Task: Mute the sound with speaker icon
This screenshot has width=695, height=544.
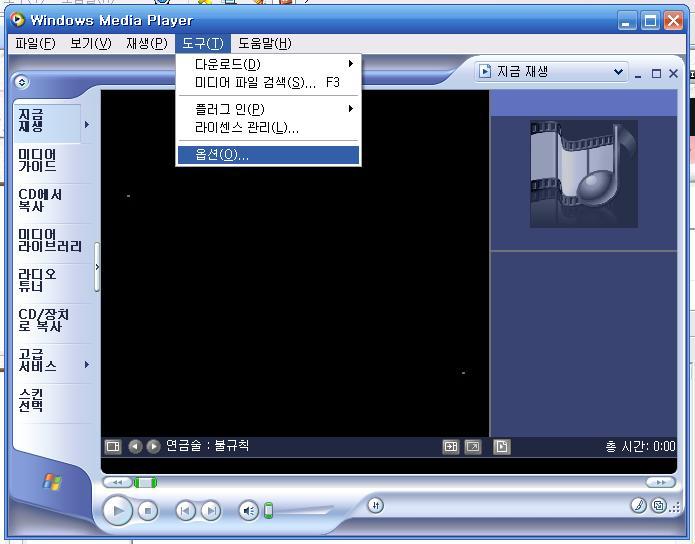Action: click(x=249, y=511)
